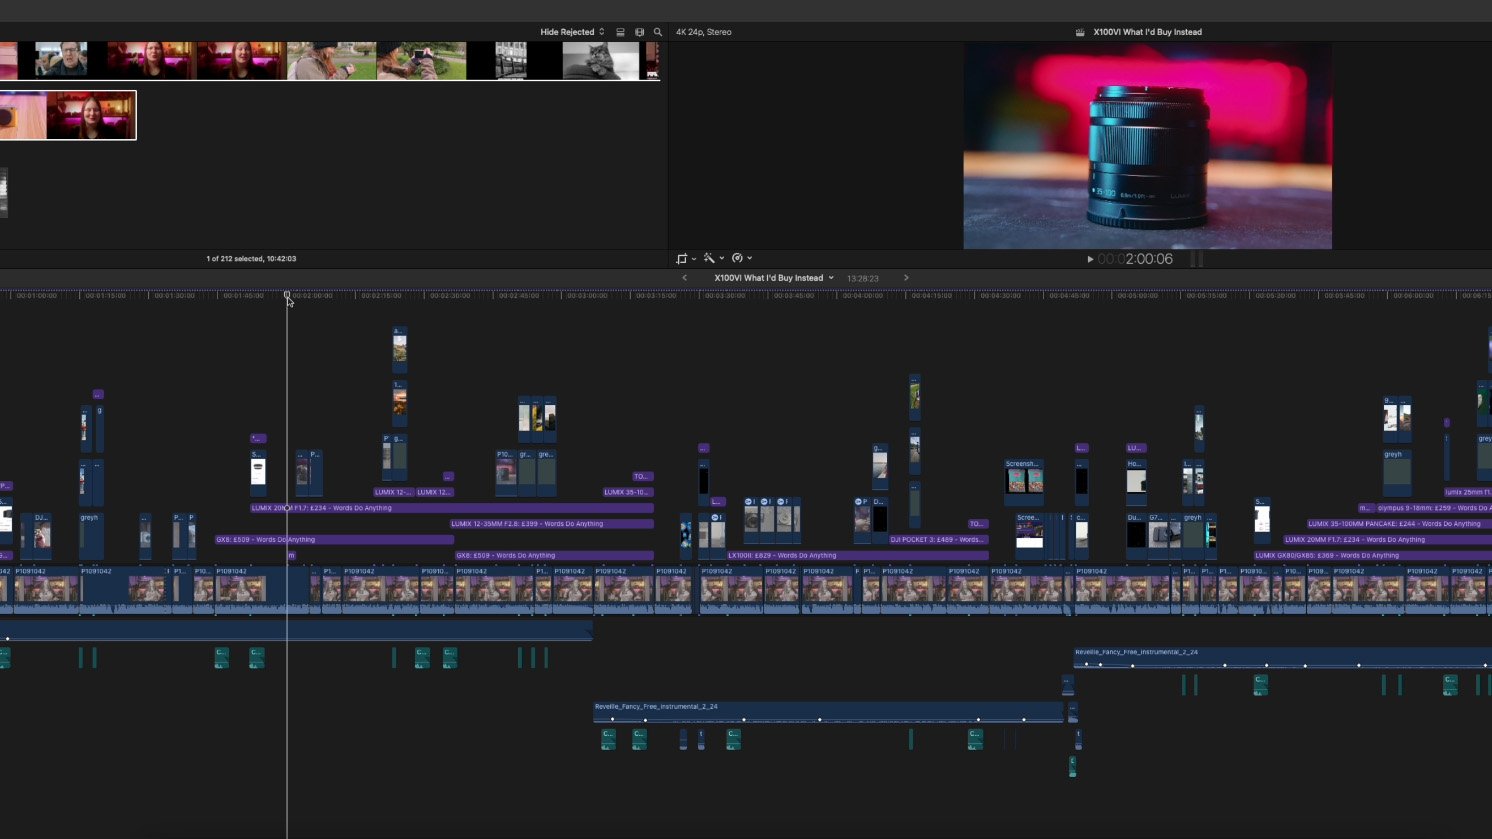
Task: Open the retime speedometer menu
Action: [741, 258]
